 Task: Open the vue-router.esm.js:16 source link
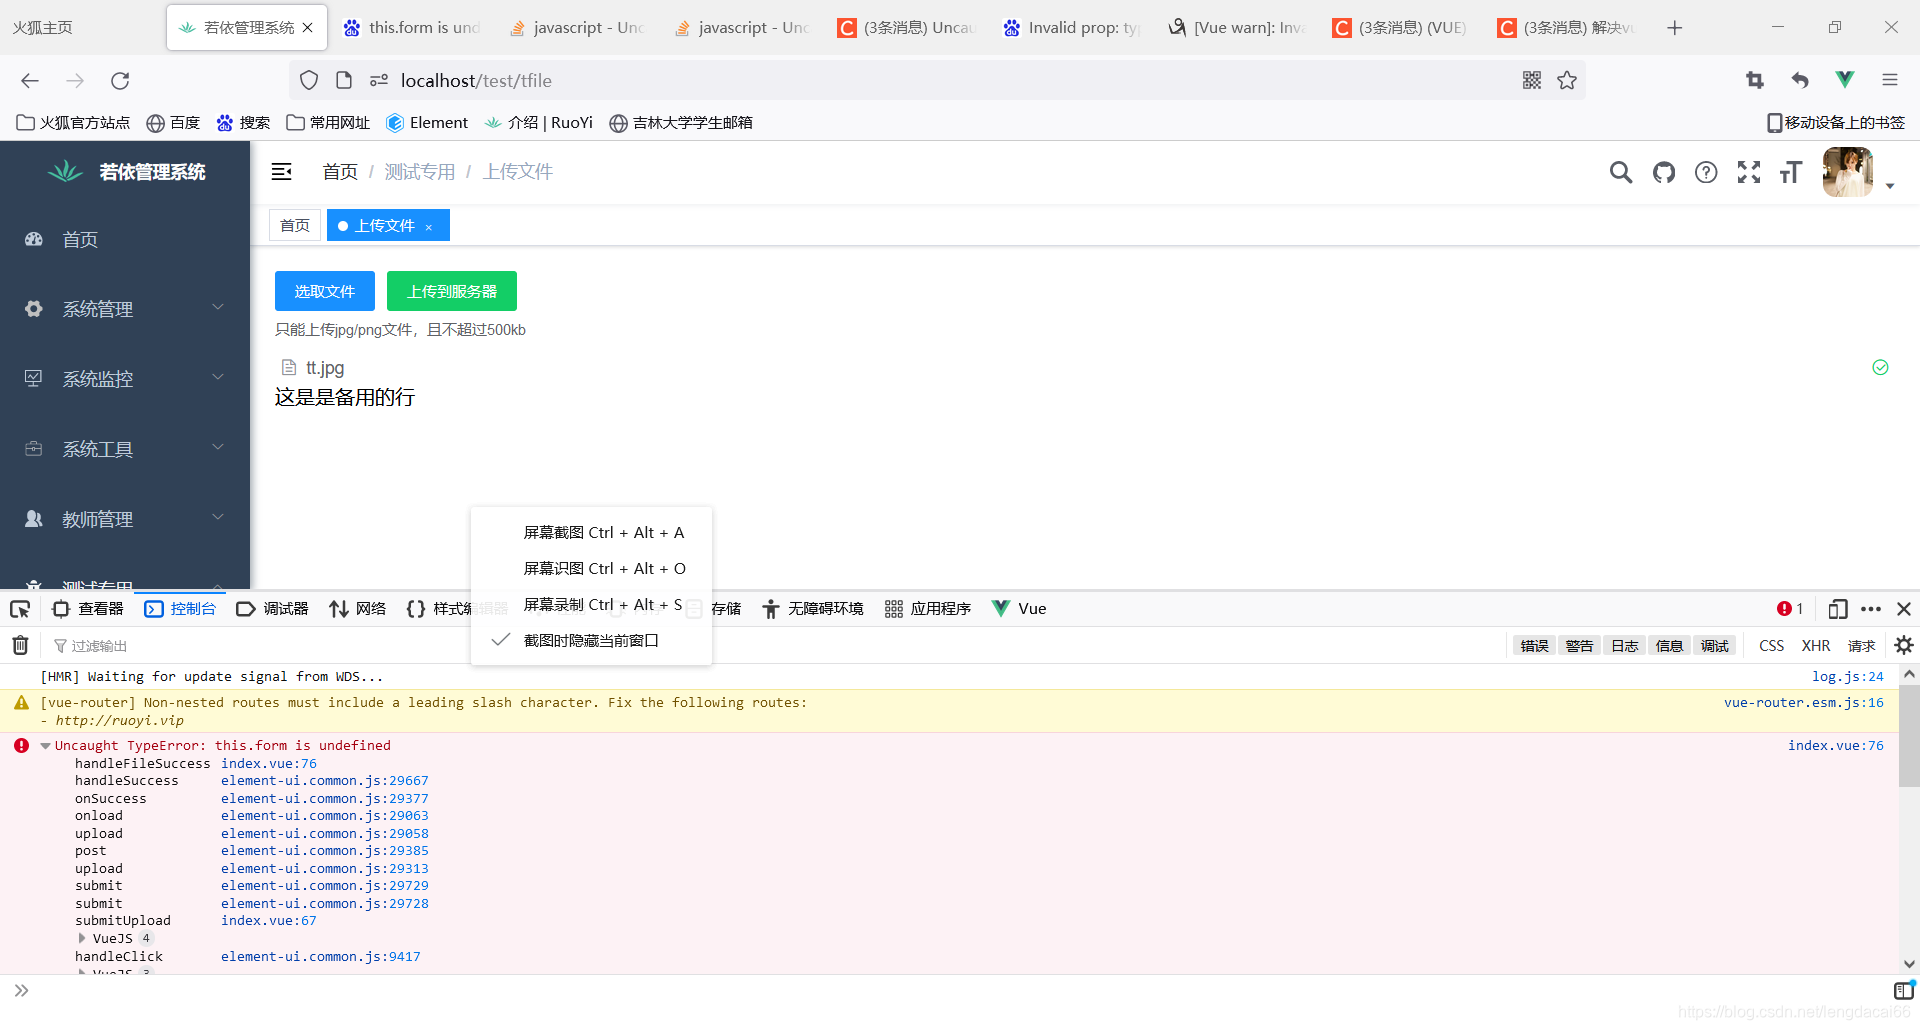[x=1804, y=703]
